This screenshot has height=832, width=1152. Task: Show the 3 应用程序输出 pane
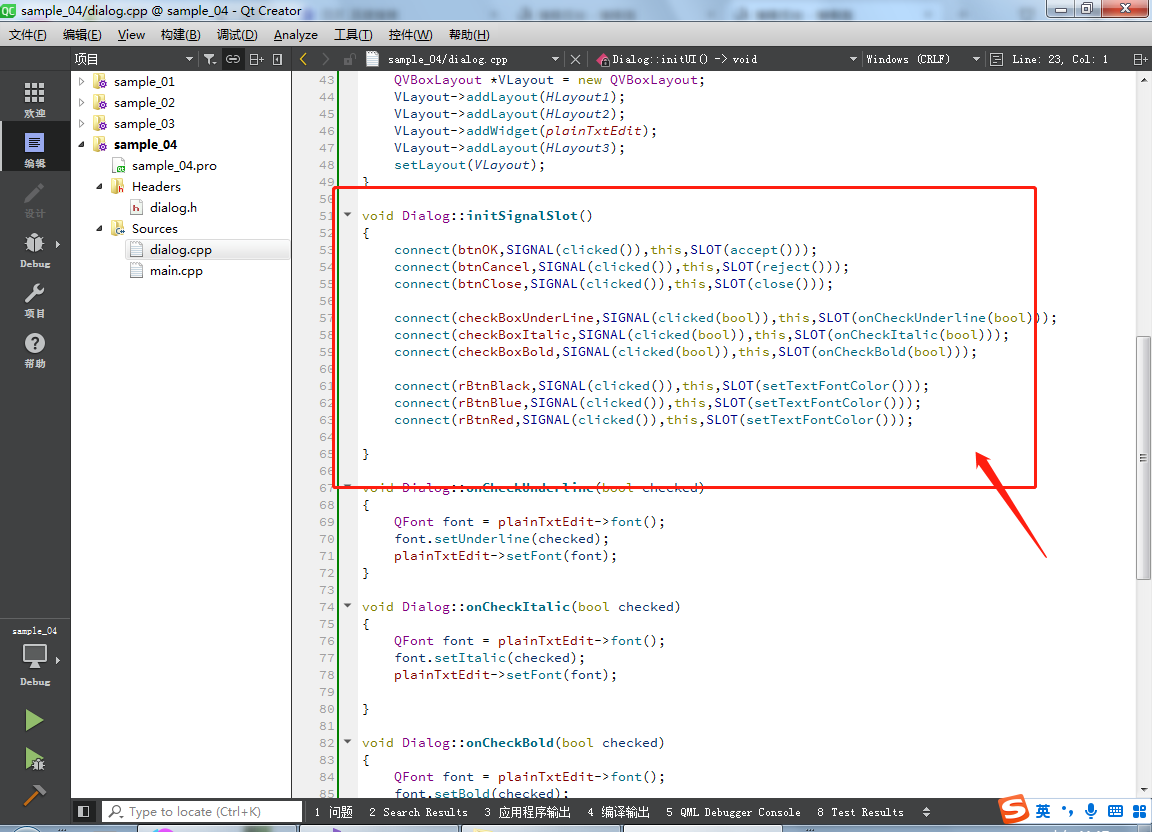(527, 812)
